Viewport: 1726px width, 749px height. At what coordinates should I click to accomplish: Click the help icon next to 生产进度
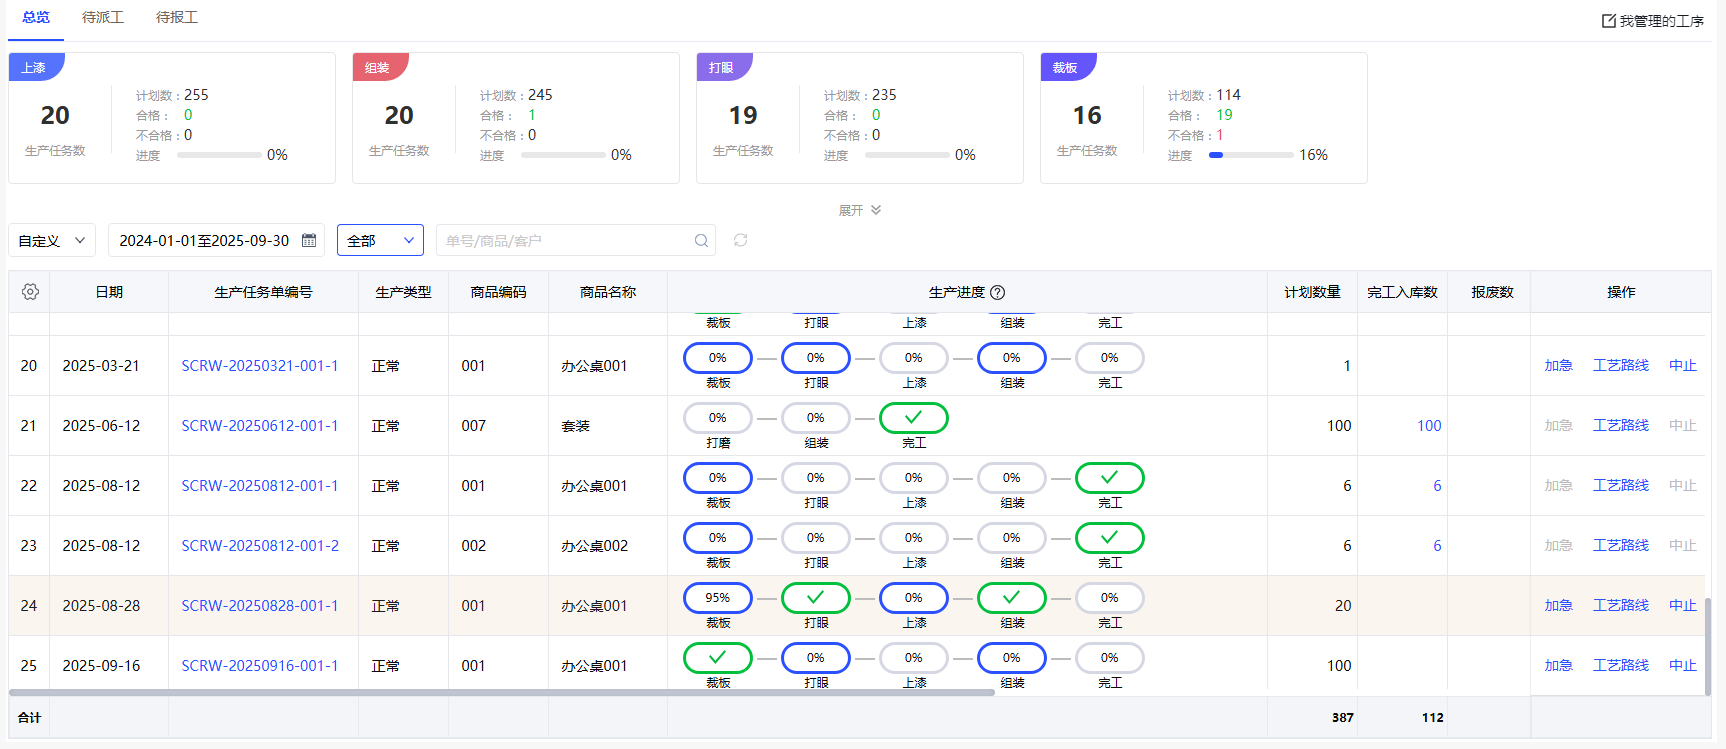tap(997, 292)
